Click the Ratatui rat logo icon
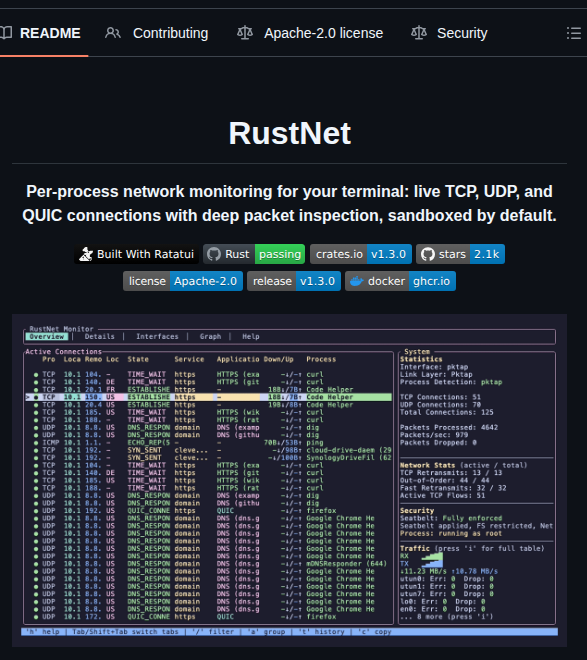Image resolution: width=587 pixels, height=660 pixels. [86, 254]
